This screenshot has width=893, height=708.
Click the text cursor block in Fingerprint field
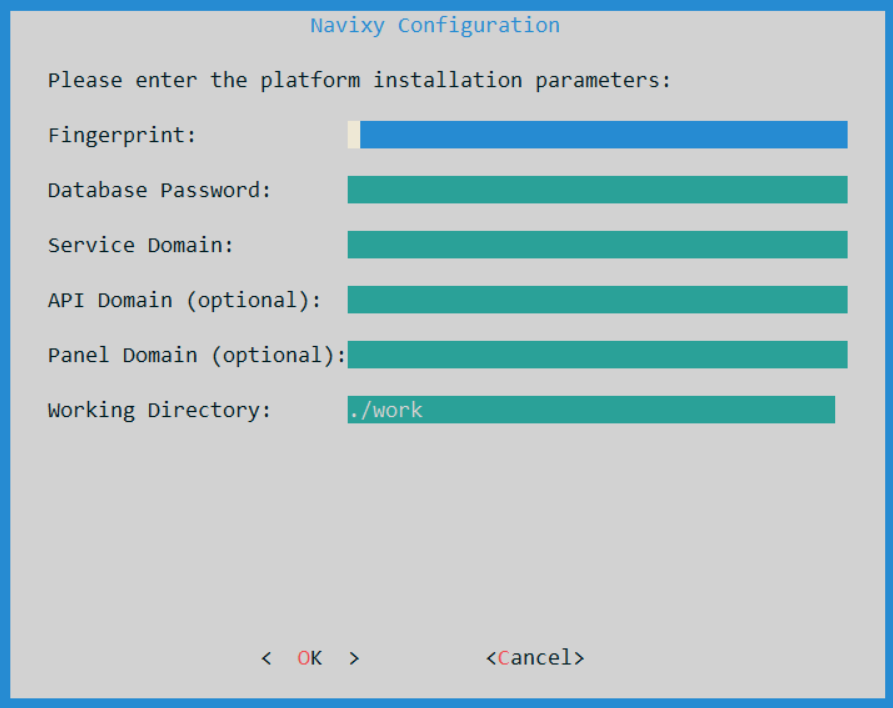tap(354, 134)
